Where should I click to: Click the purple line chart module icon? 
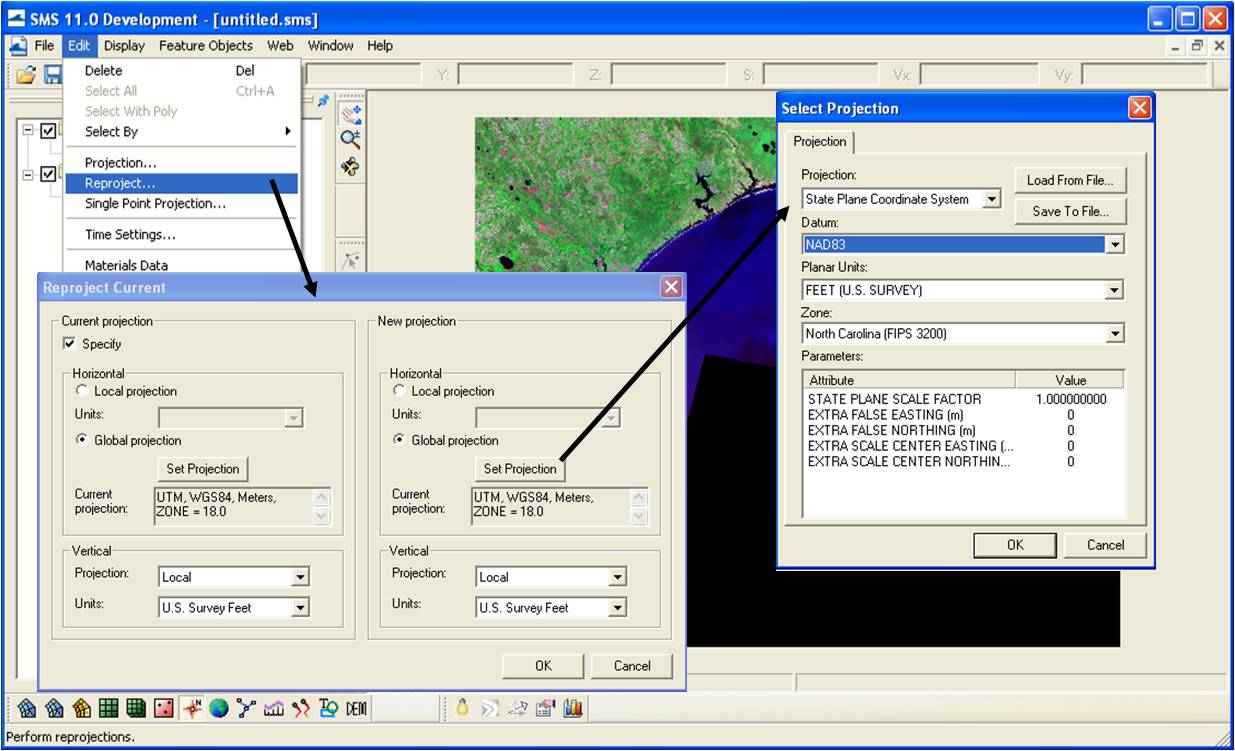click(x=273, y=709)
